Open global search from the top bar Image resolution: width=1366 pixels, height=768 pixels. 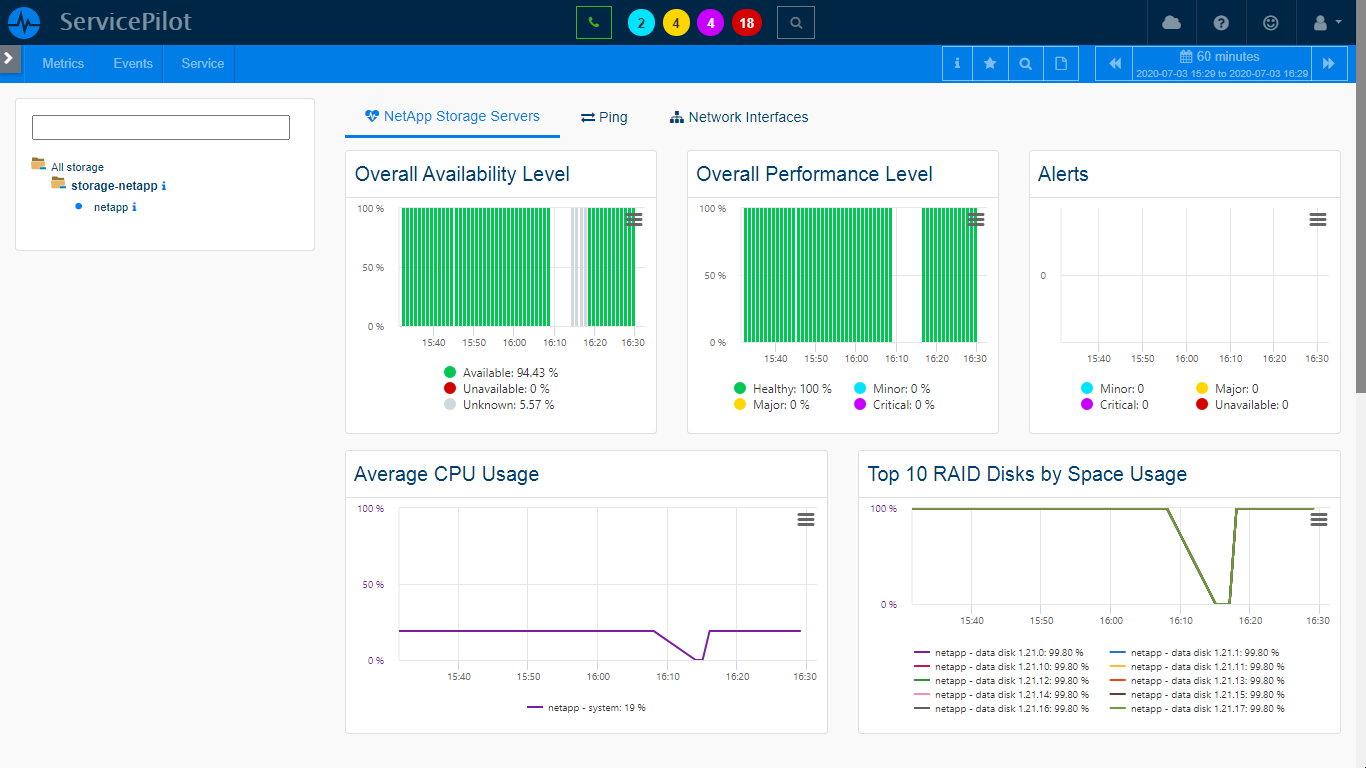(795, 22)
